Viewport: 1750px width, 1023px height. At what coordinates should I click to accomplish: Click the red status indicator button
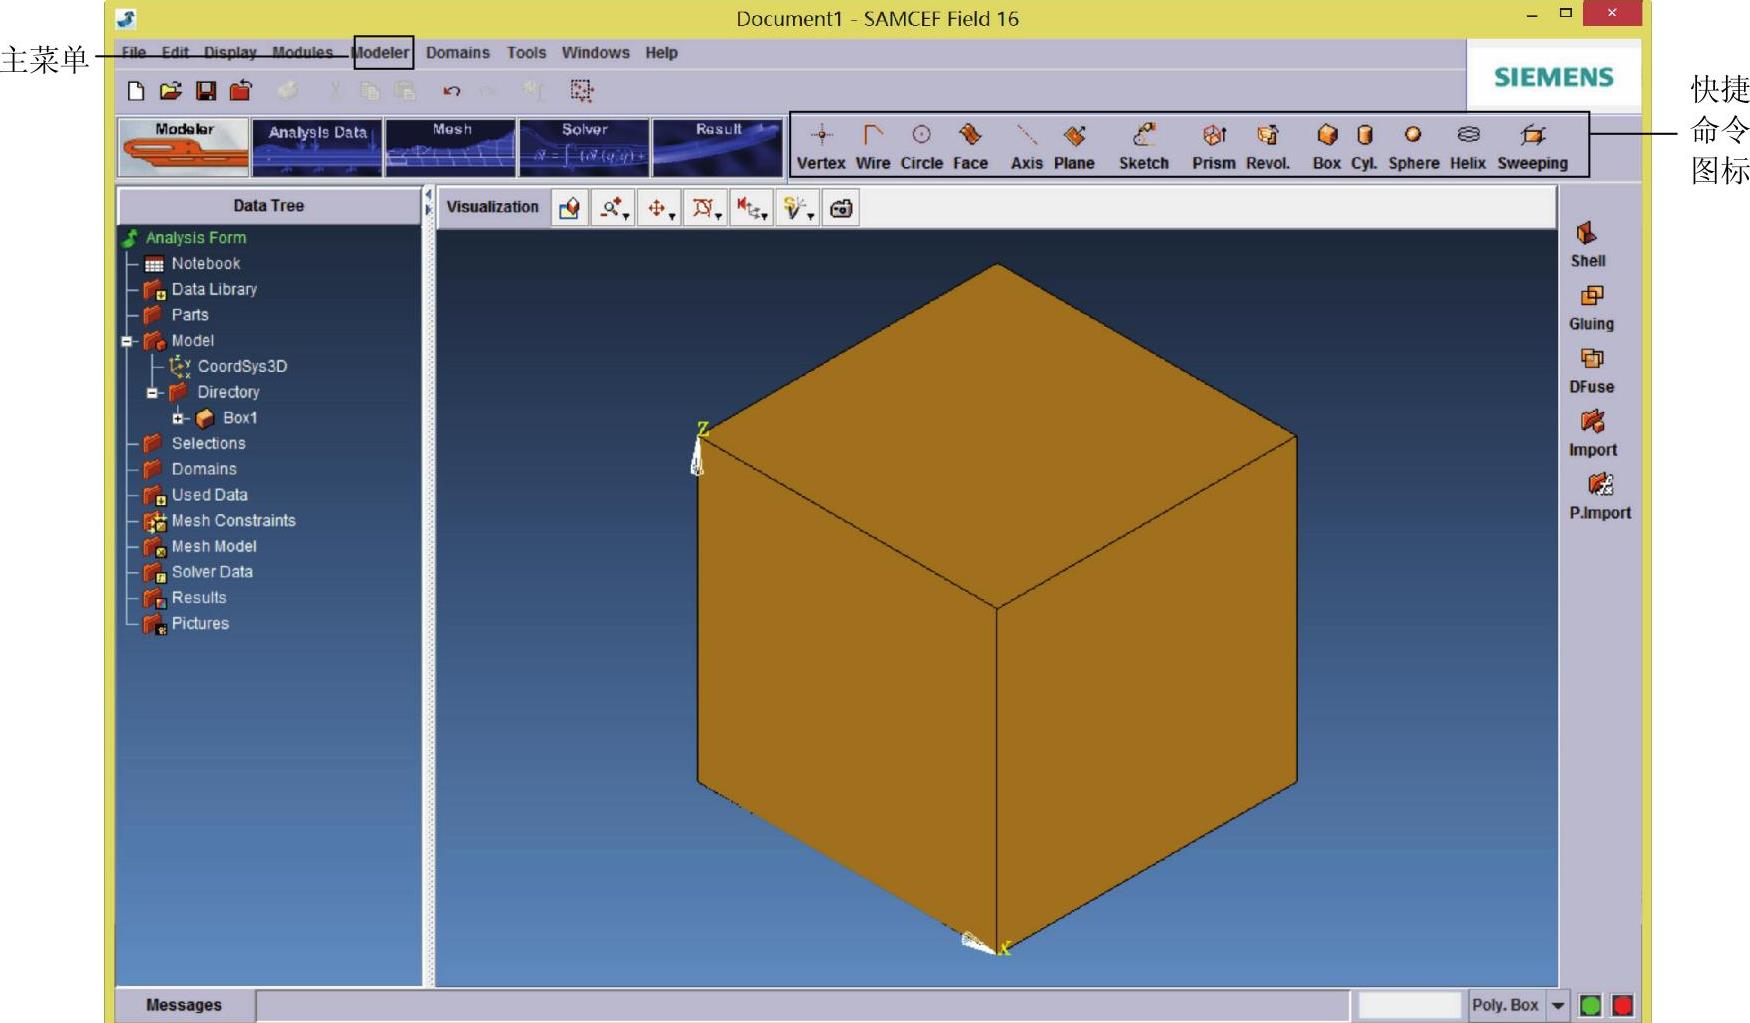1622,1005
